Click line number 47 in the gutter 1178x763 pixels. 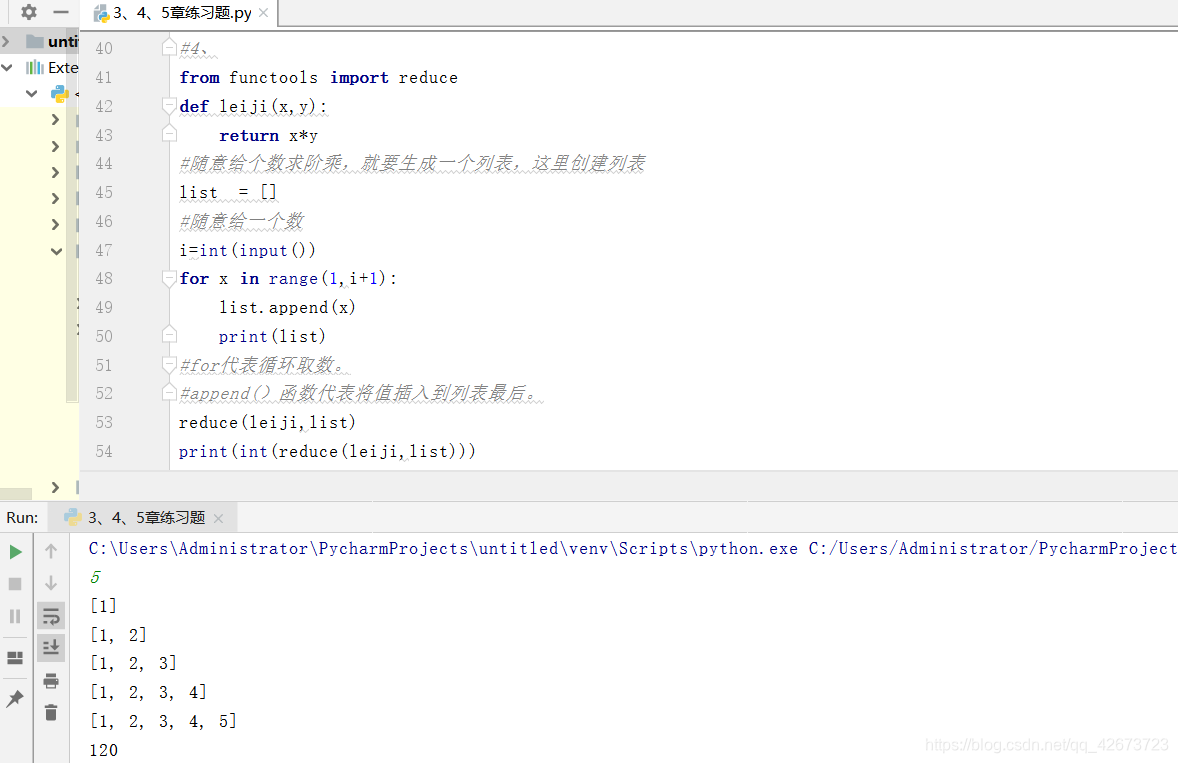(x=104, y=249)
